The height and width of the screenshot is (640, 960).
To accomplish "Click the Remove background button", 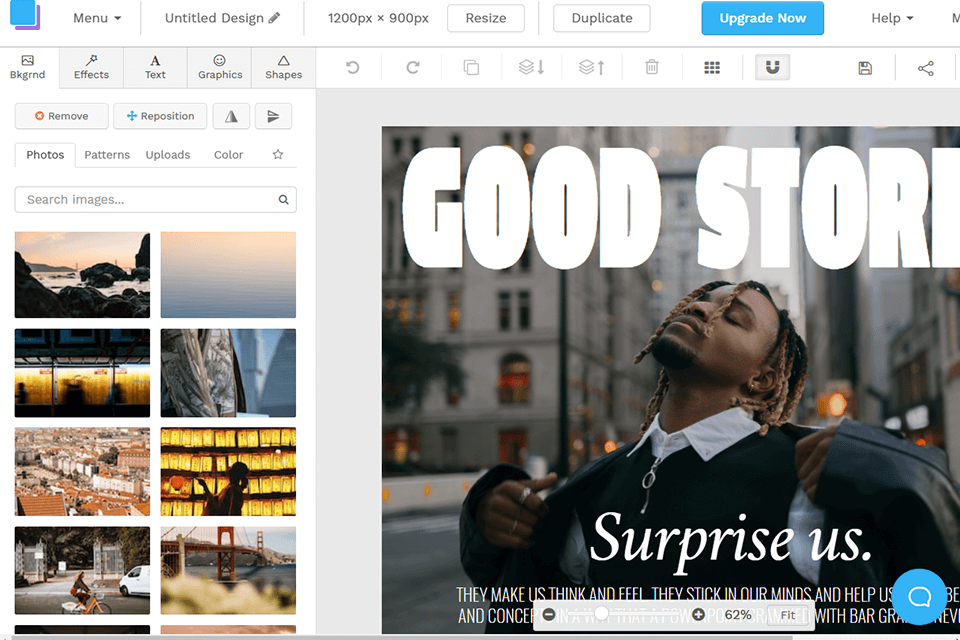I will (61, 116).
